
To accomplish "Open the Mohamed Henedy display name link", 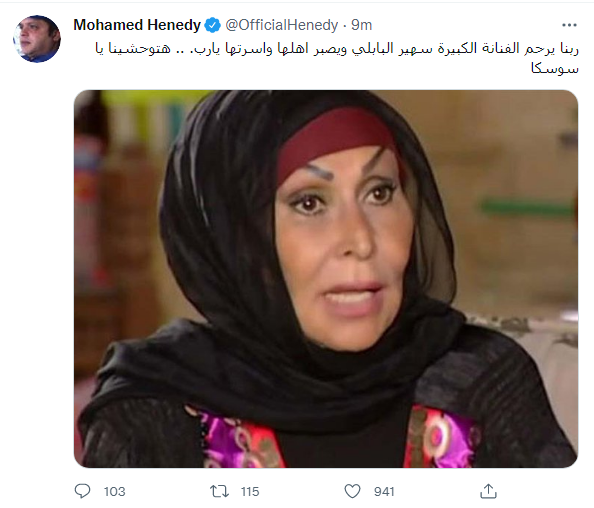I will coord(137,25).
